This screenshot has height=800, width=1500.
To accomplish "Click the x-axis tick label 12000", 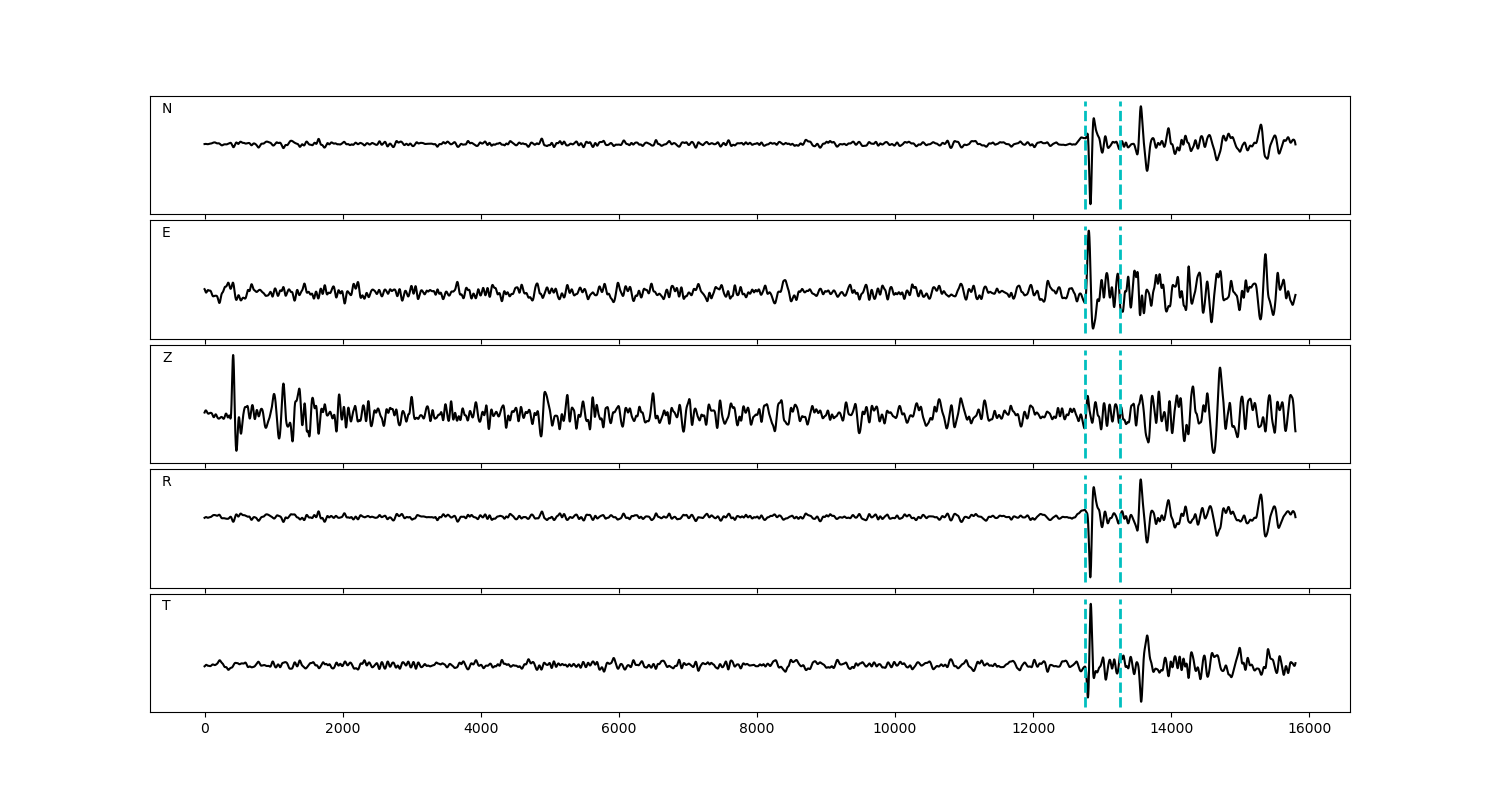I will click(x=1033, y=729).
